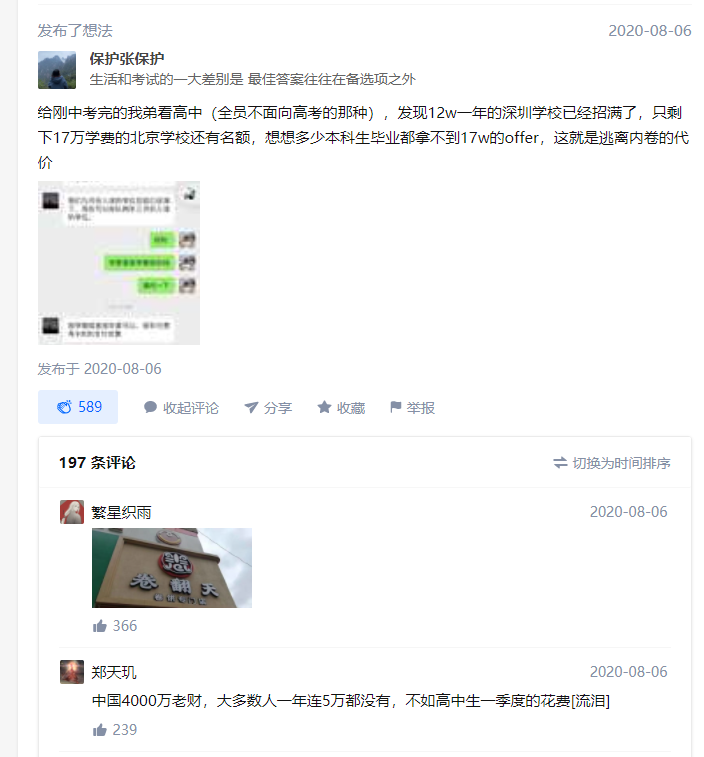View 郑天玑's avatar

[72, 672]
